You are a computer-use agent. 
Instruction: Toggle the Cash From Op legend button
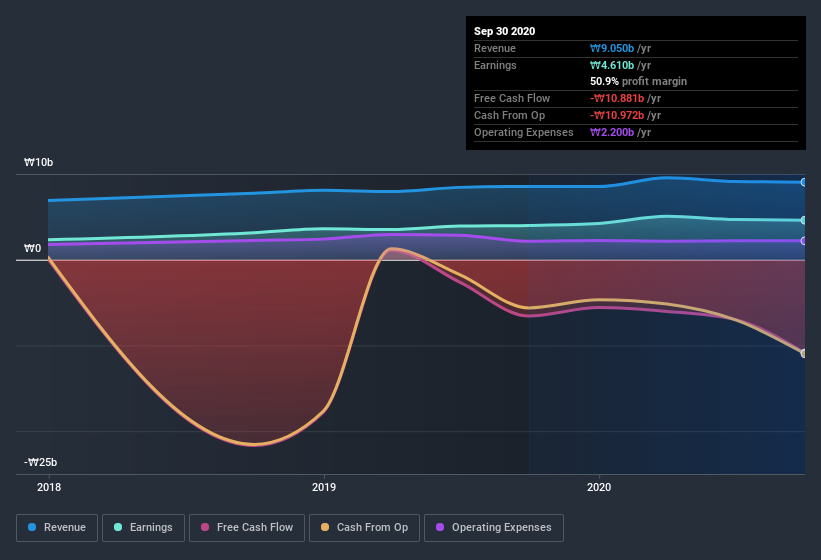click(364, 528)
